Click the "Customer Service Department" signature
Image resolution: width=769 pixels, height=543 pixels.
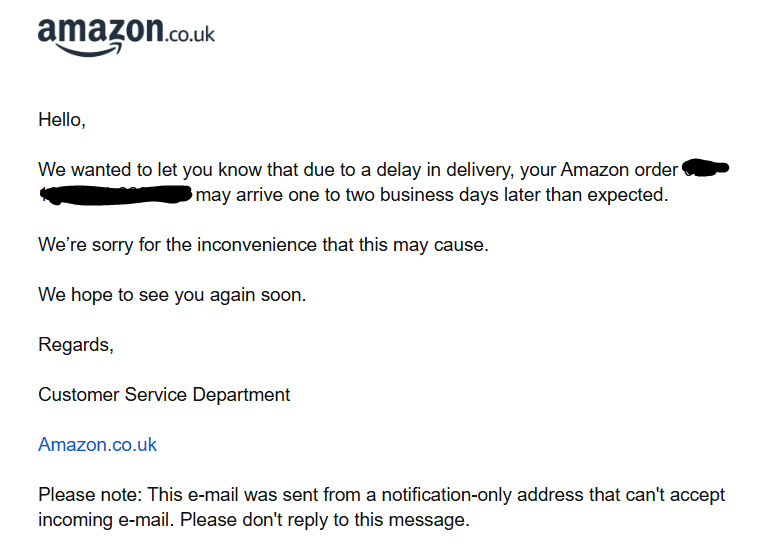(x=164, y=394)
